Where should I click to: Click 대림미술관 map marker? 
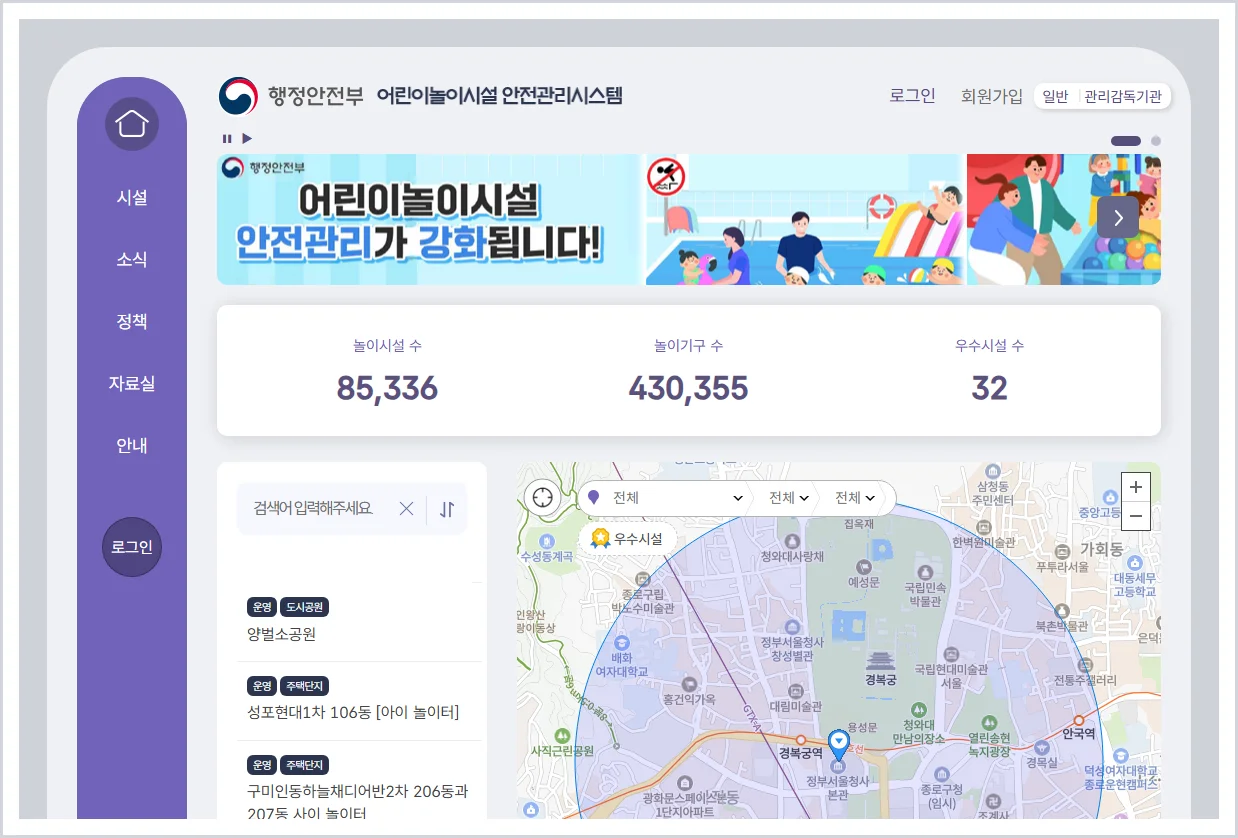795,692
